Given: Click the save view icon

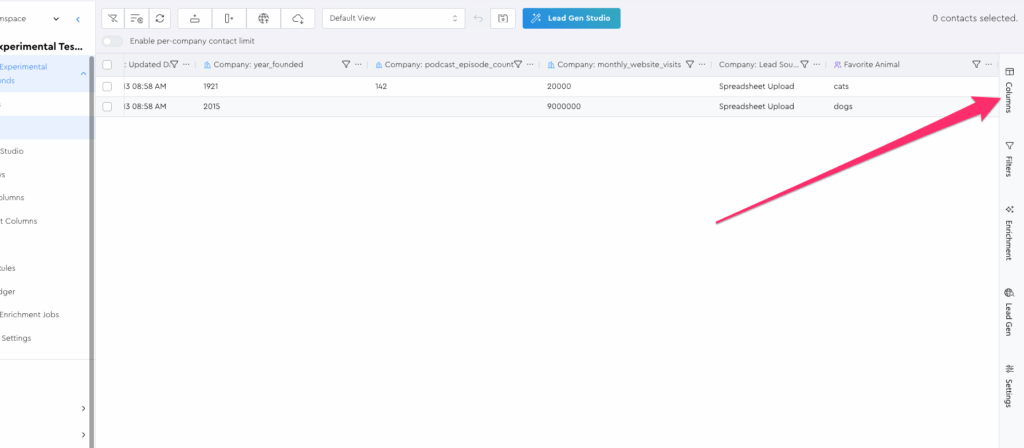Looking at the screenshot, I should click(x=504, y=18).
